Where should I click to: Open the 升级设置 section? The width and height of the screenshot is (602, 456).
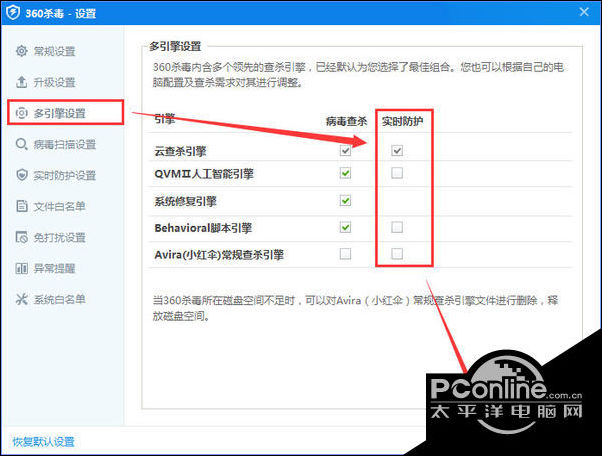point(54,82)
